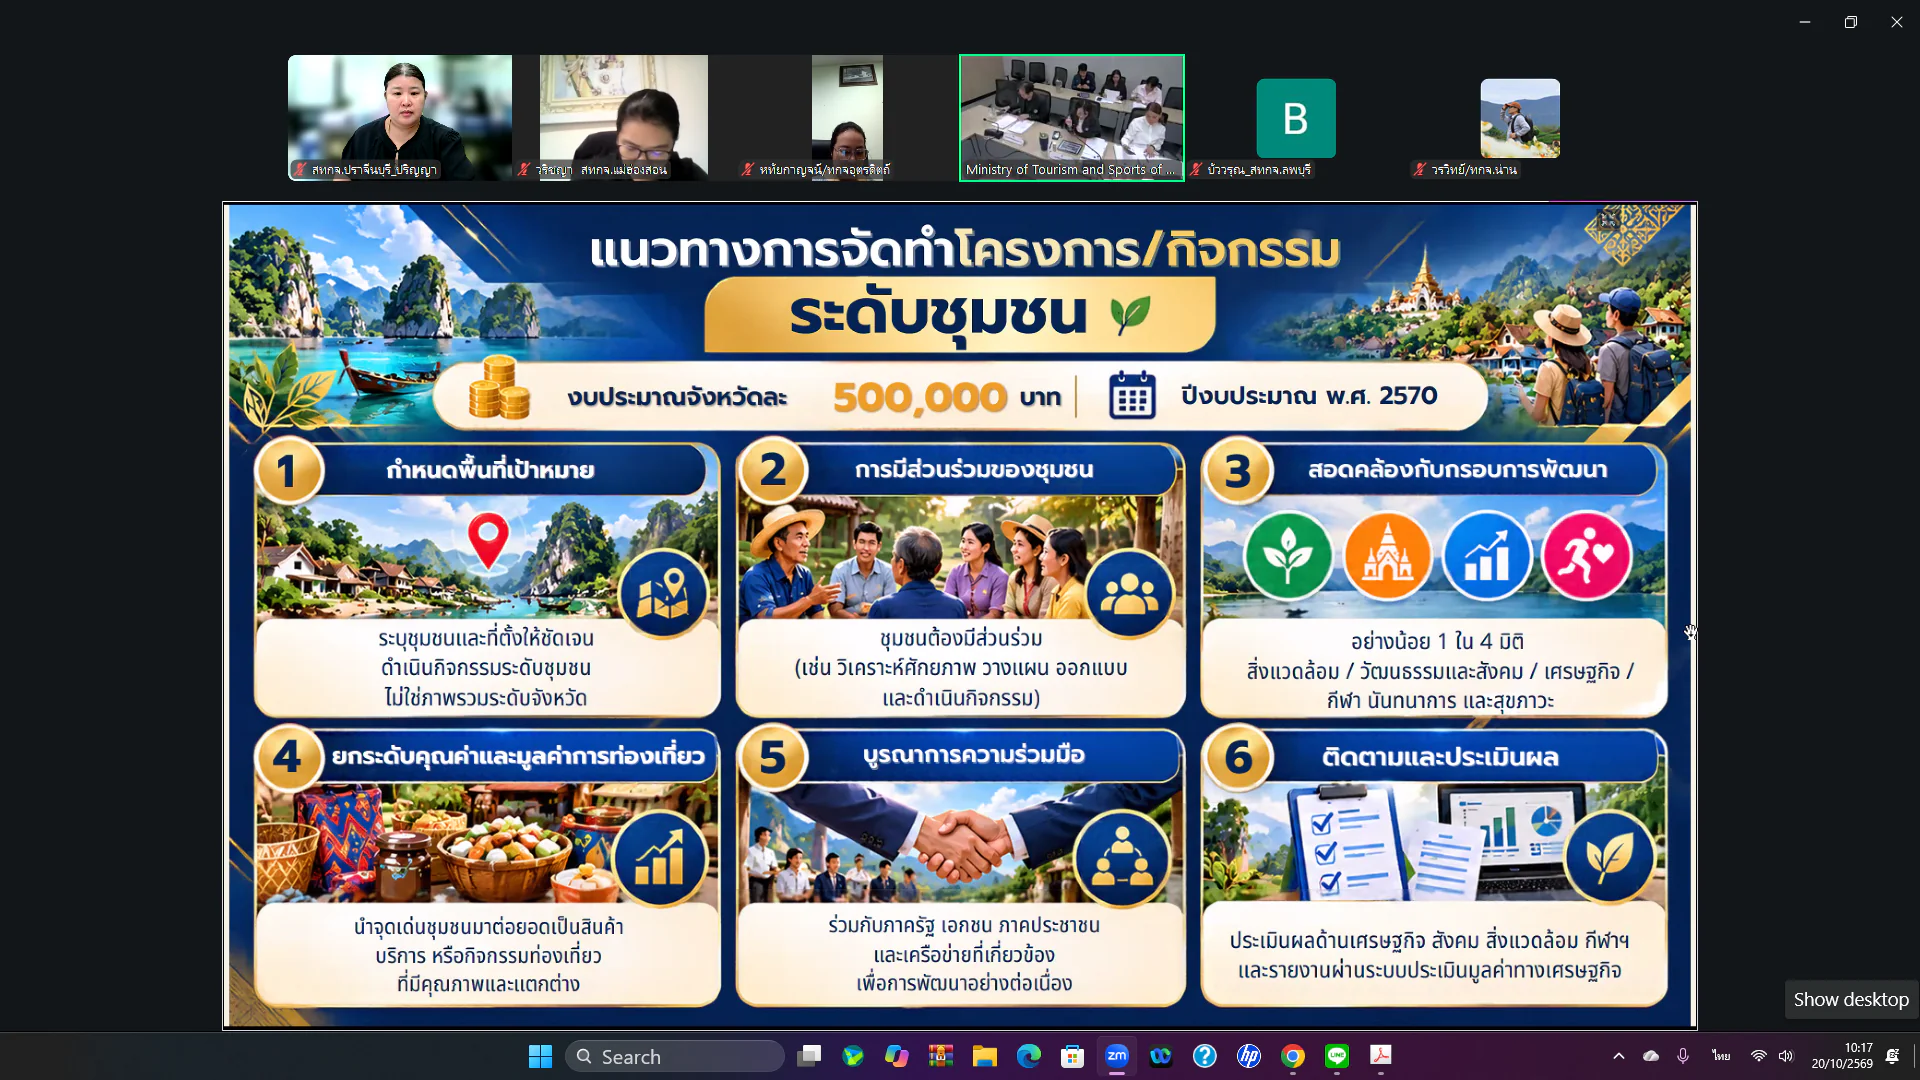This screenshot has width=1920, height=1080.
Task: Launch Copilot from the taskbar
Action: 897,1056
